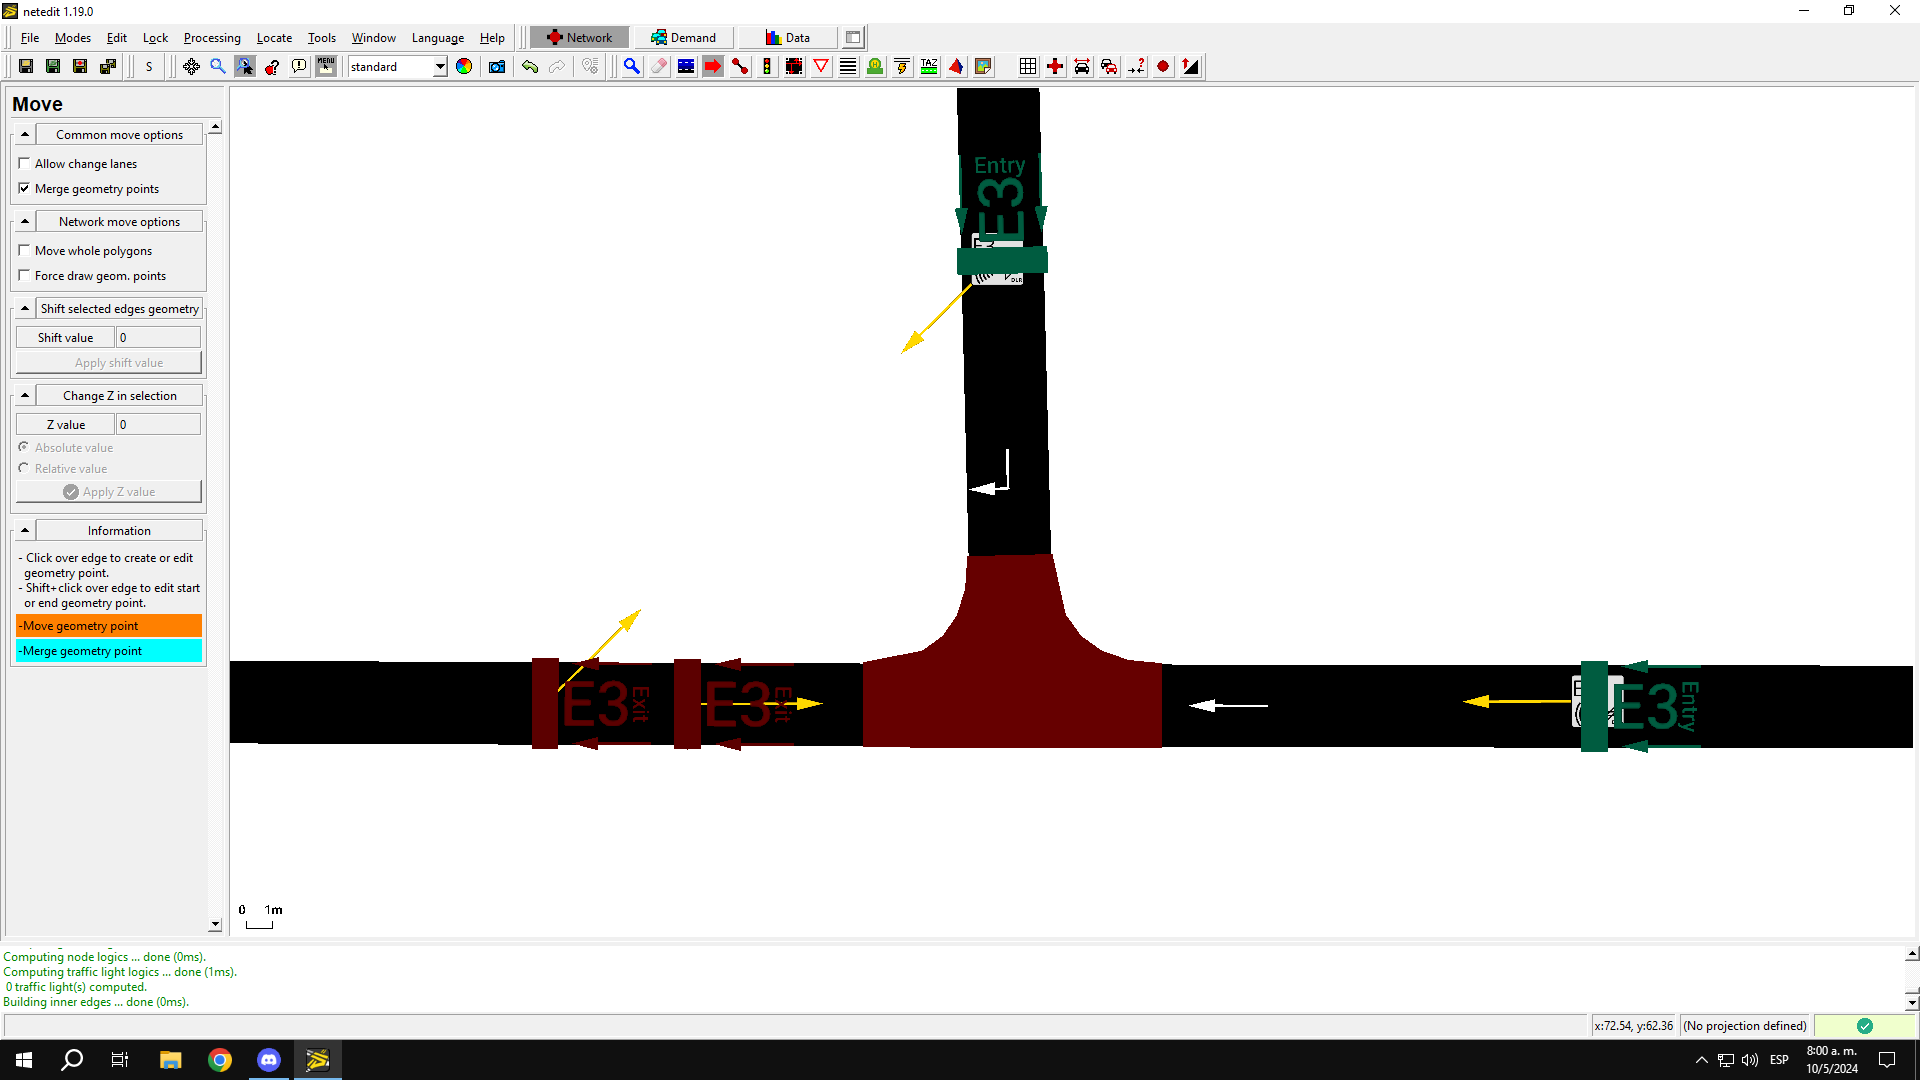Click the Move panel scroll-up arrow
The image size is (1920, 1080).
[215, 127]
